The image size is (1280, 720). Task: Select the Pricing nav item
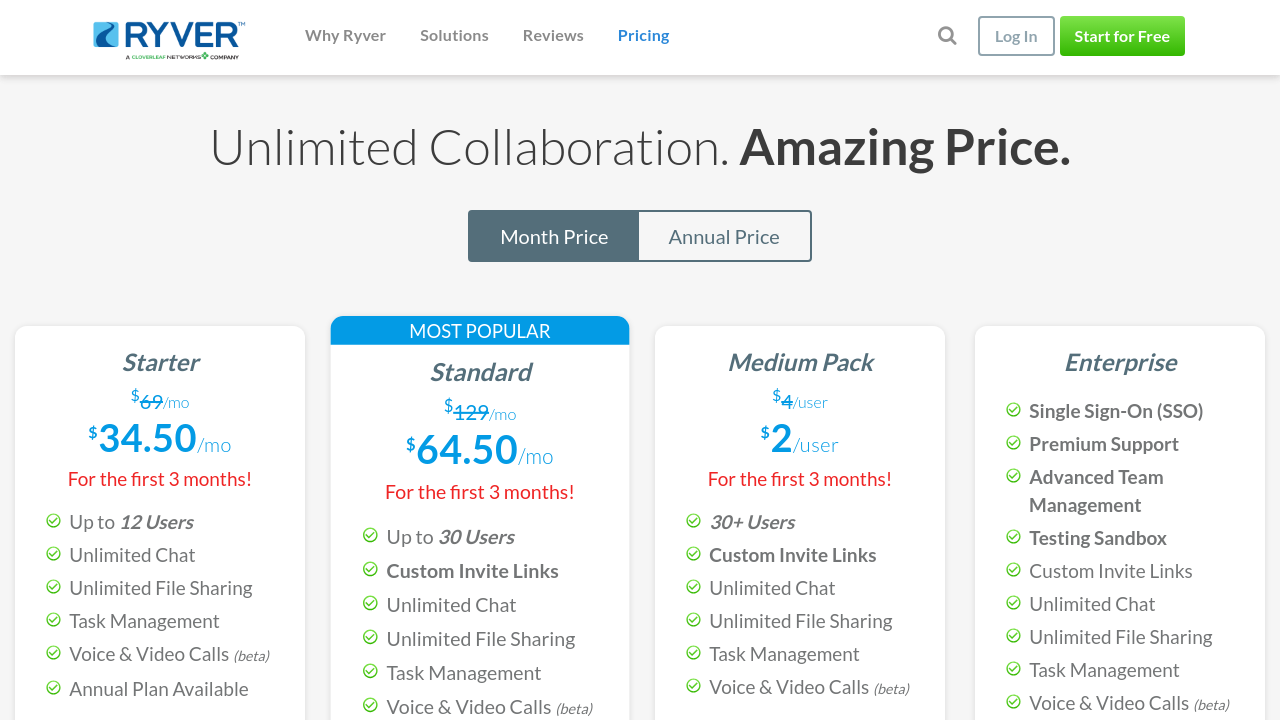(x=643, y=36)
